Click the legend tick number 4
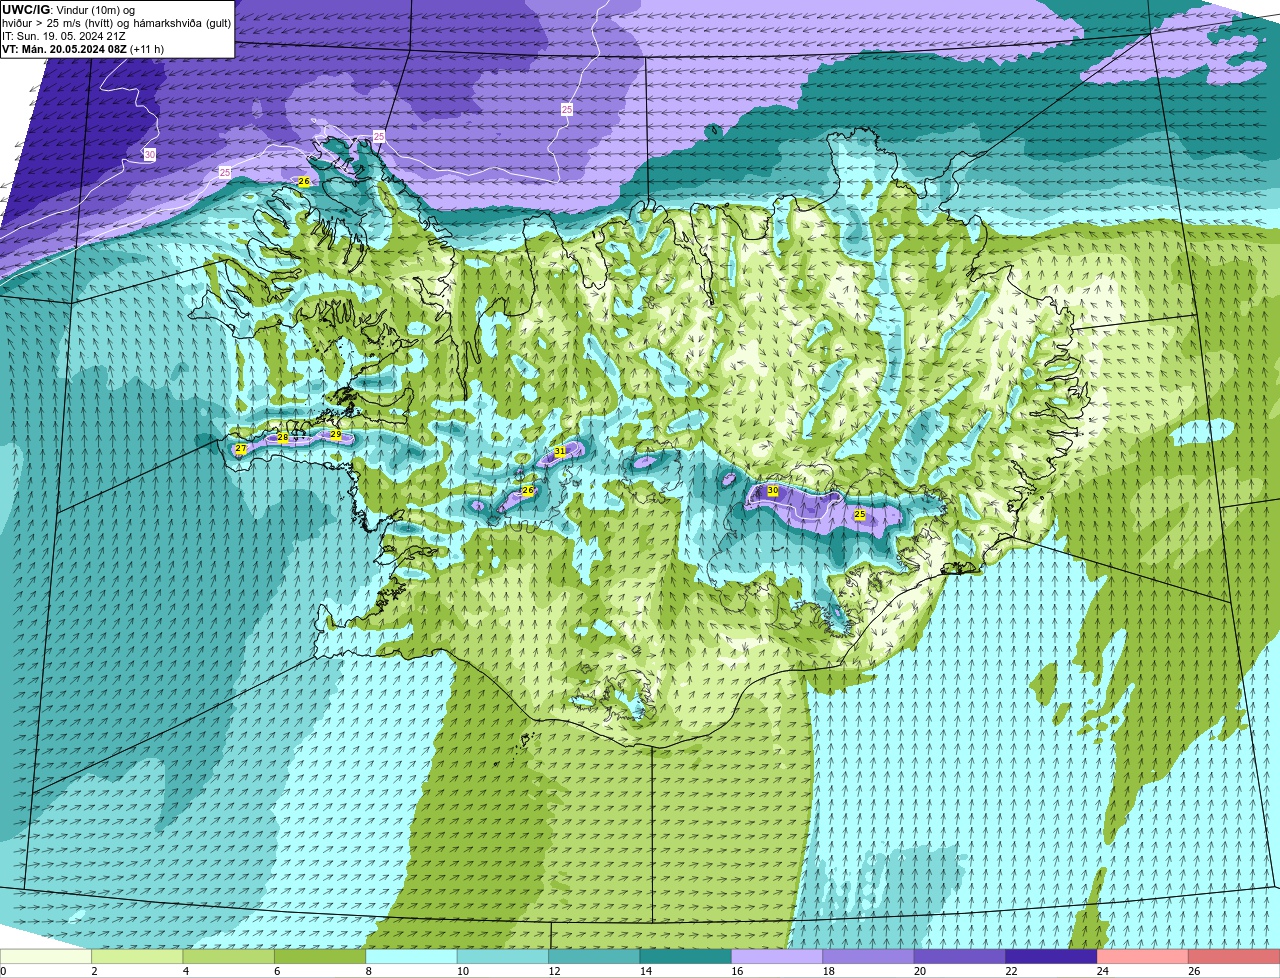Screen dimensions: 1280x978 [x=186, y=971]
